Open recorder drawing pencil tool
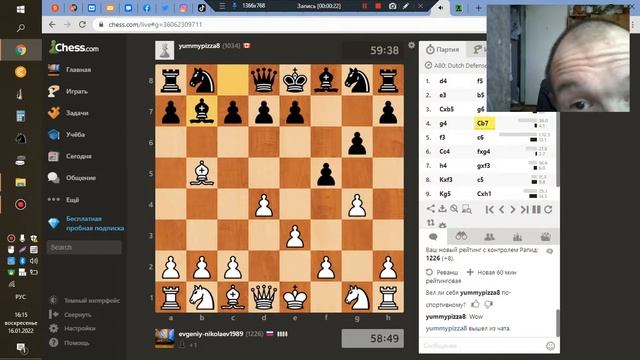This screenshot has width=640, height=360. 406,6
